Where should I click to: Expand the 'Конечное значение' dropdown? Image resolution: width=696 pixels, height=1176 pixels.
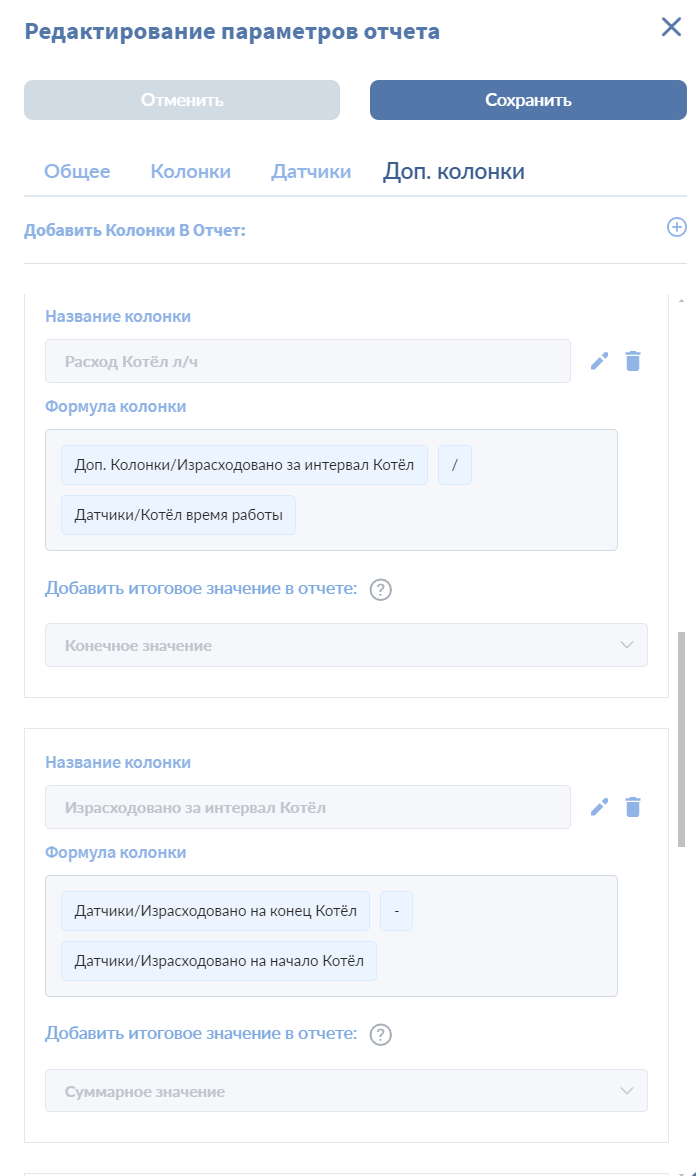point(346,645)
